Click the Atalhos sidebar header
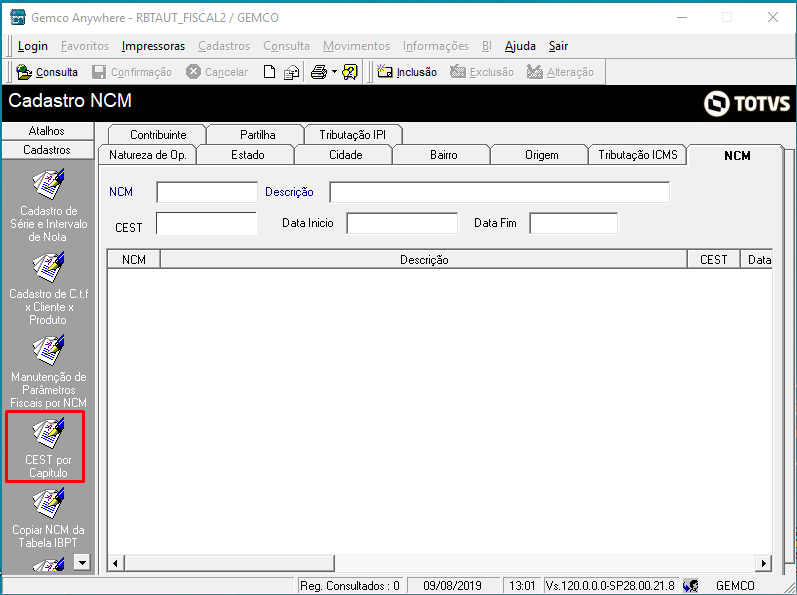The height and width of the screenshot is (595, 797). (x=47, y=131)
